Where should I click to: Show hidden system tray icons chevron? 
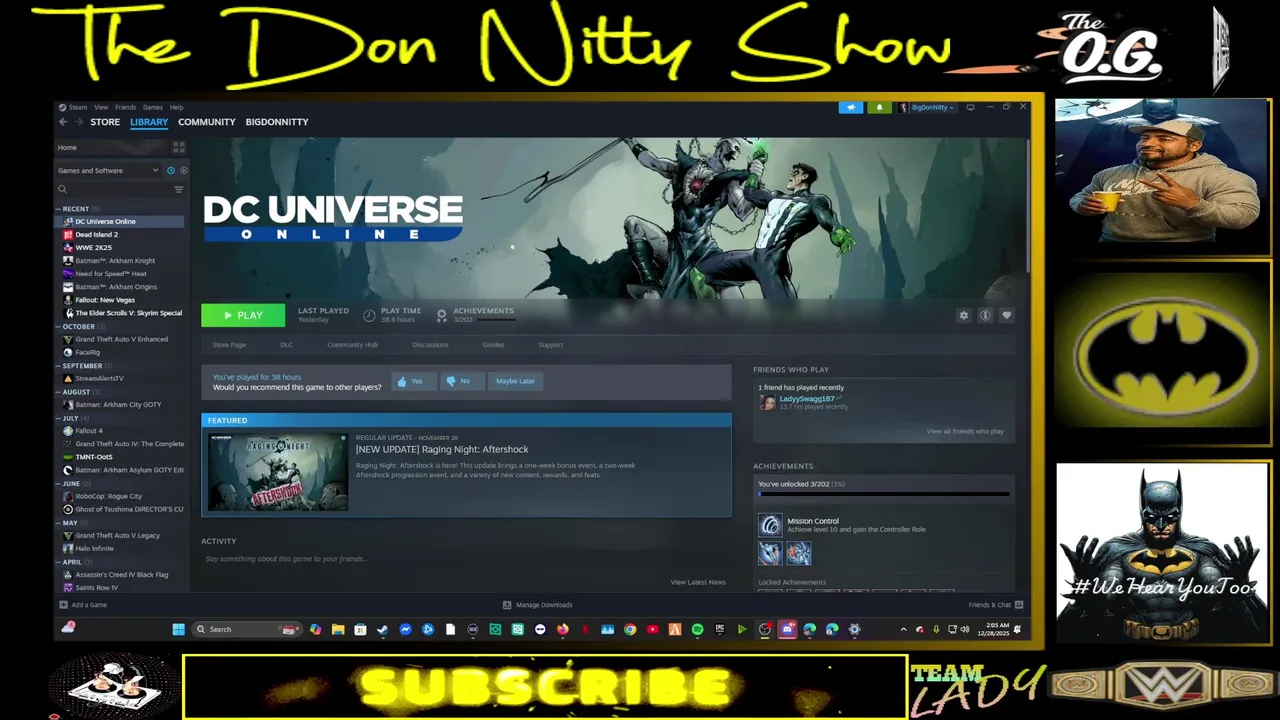tap(903, 629)
